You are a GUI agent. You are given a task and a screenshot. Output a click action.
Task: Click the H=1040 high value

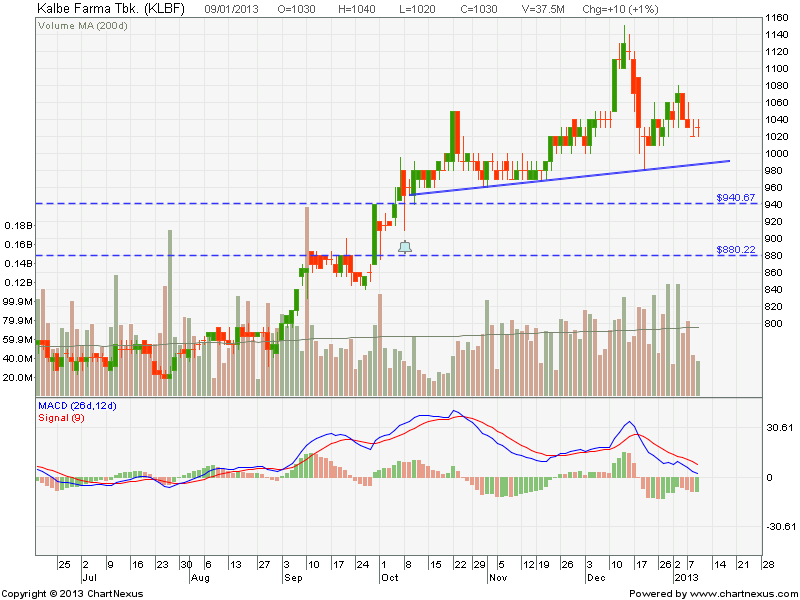357,9
